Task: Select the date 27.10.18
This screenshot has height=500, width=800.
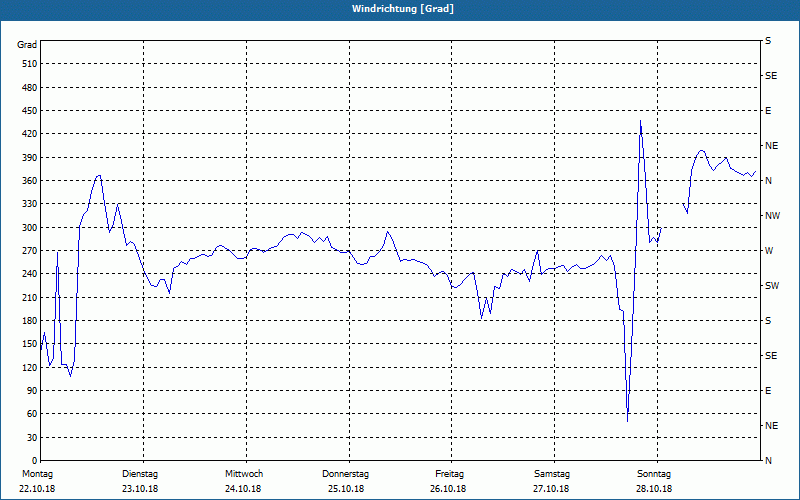Action: coord(551,489)
